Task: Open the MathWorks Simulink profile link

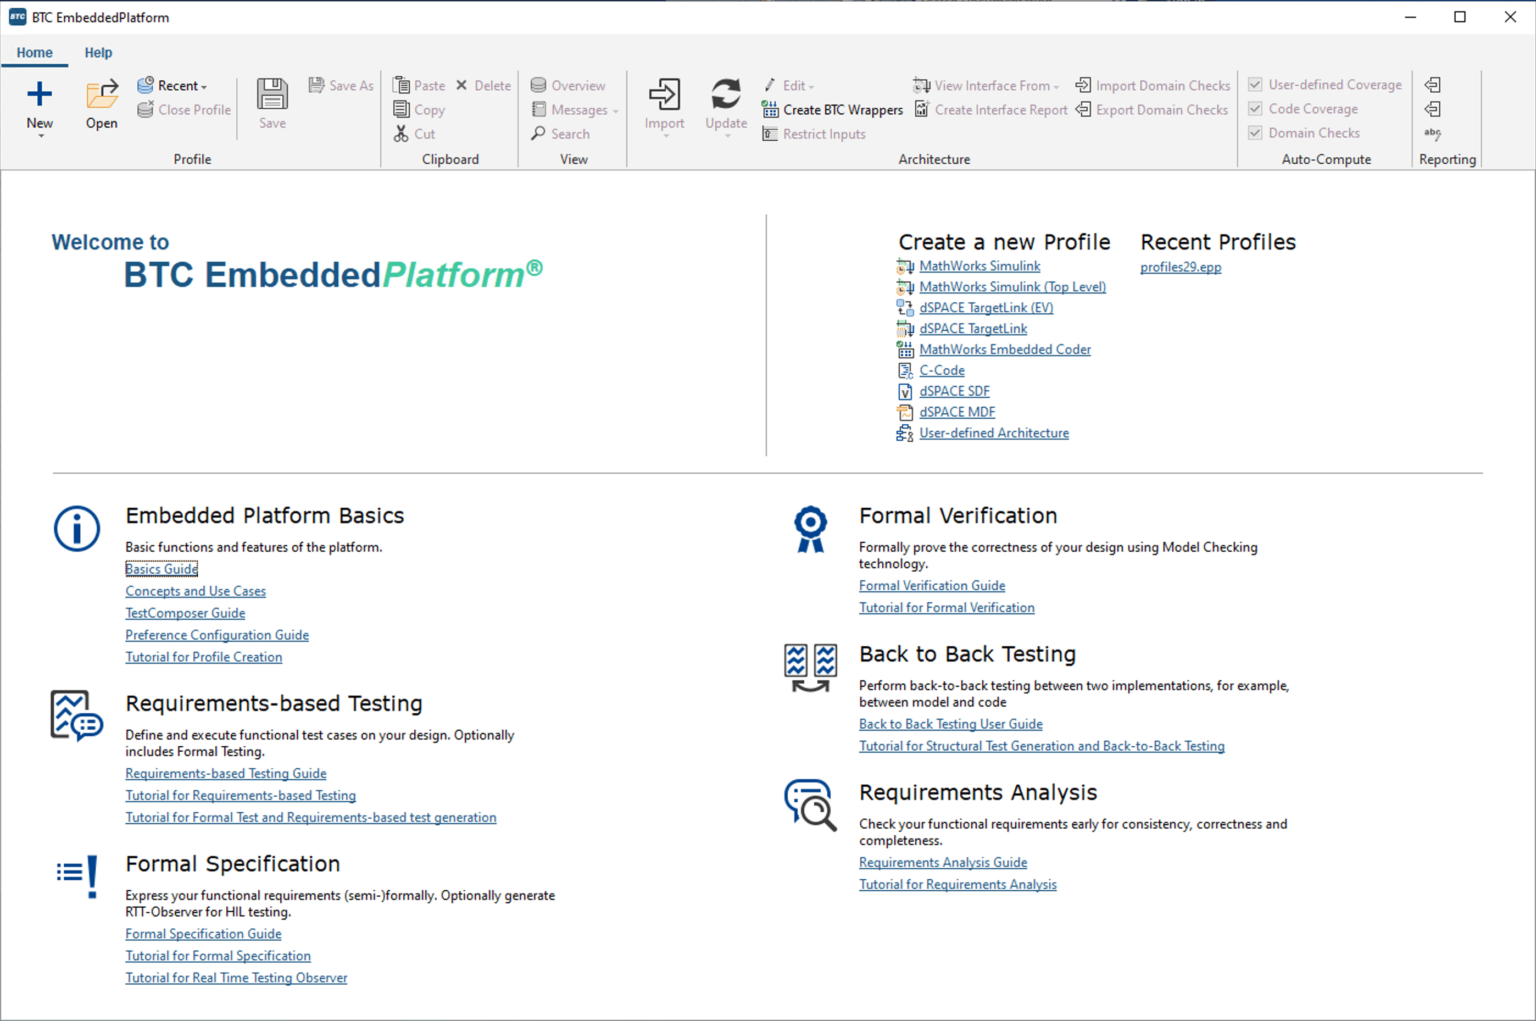Action: 979,266
